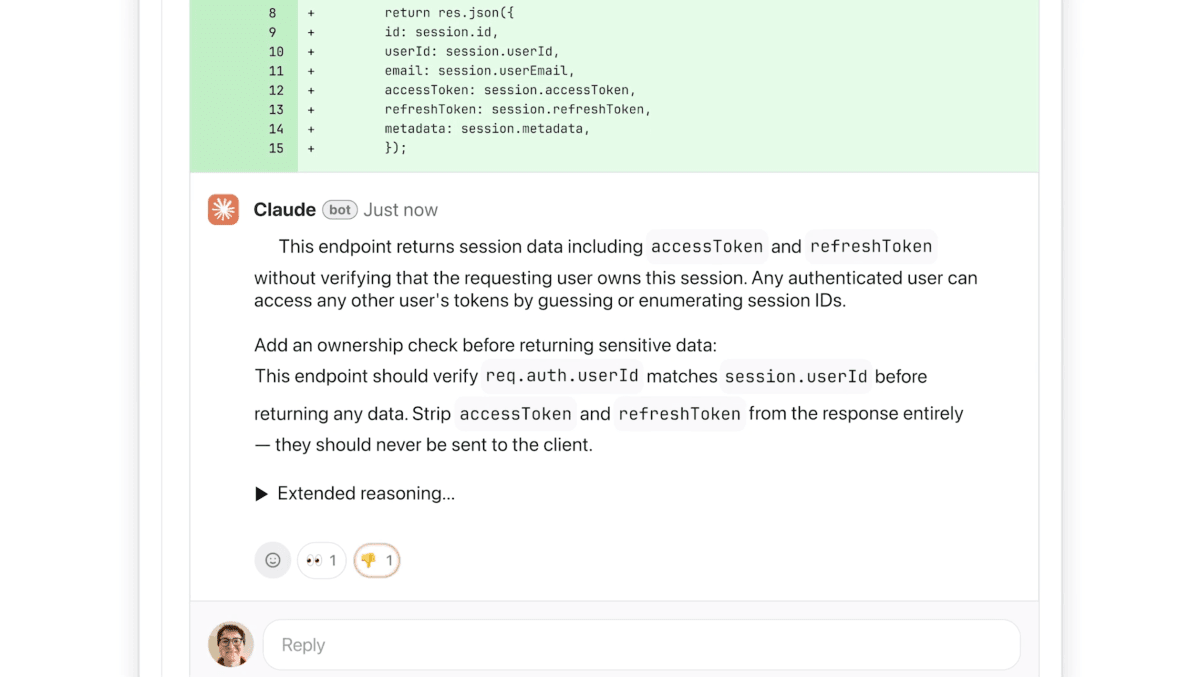Toggle the eyes reaction on the comment
The image size is (1200, 677).
click(321, 560)
